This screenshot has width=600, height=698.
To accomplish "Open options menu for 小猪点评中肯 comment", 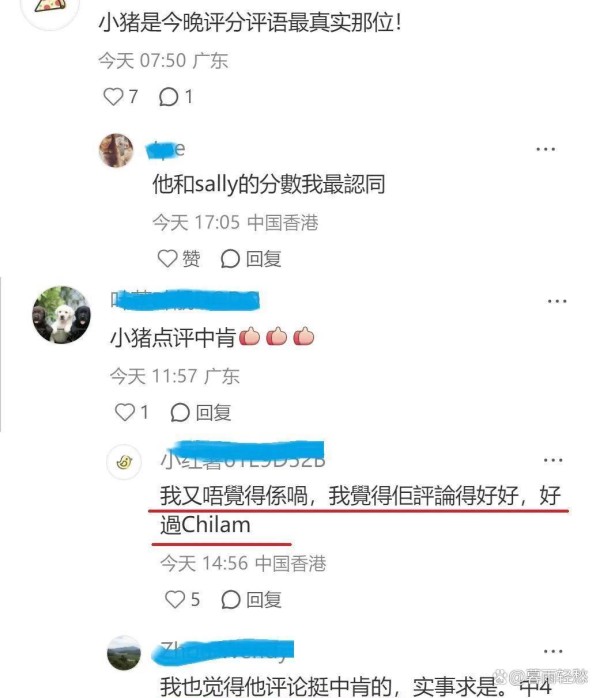I will pos(557,301).
